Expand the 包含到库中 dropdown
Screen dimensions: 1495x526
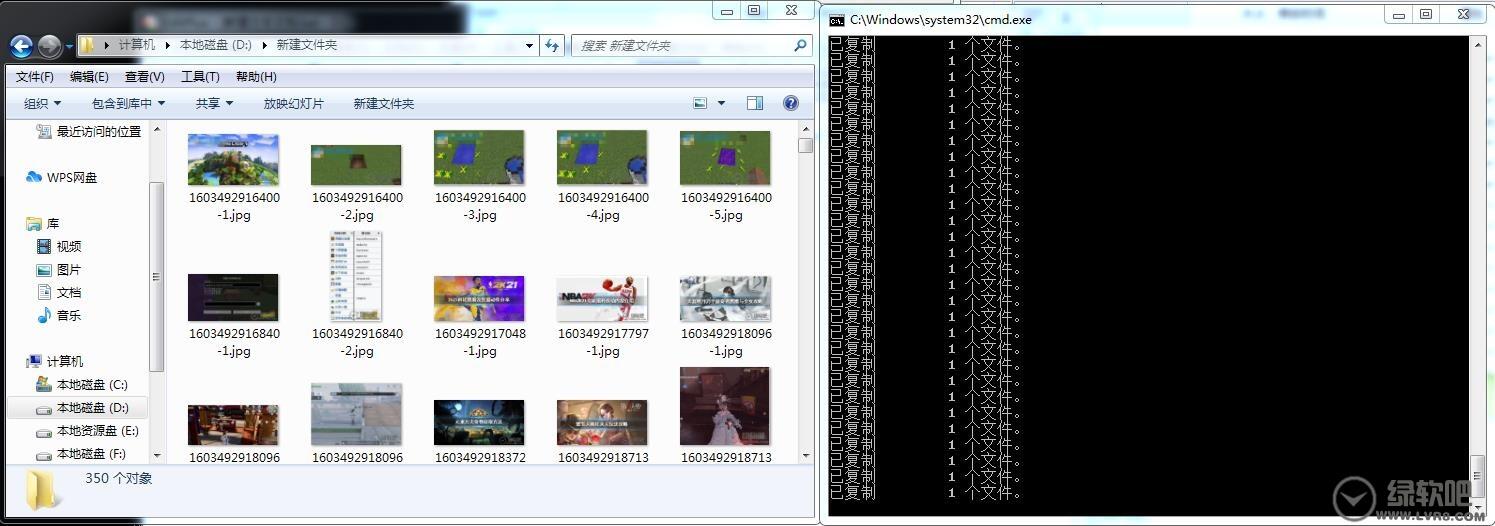point(128,103)
